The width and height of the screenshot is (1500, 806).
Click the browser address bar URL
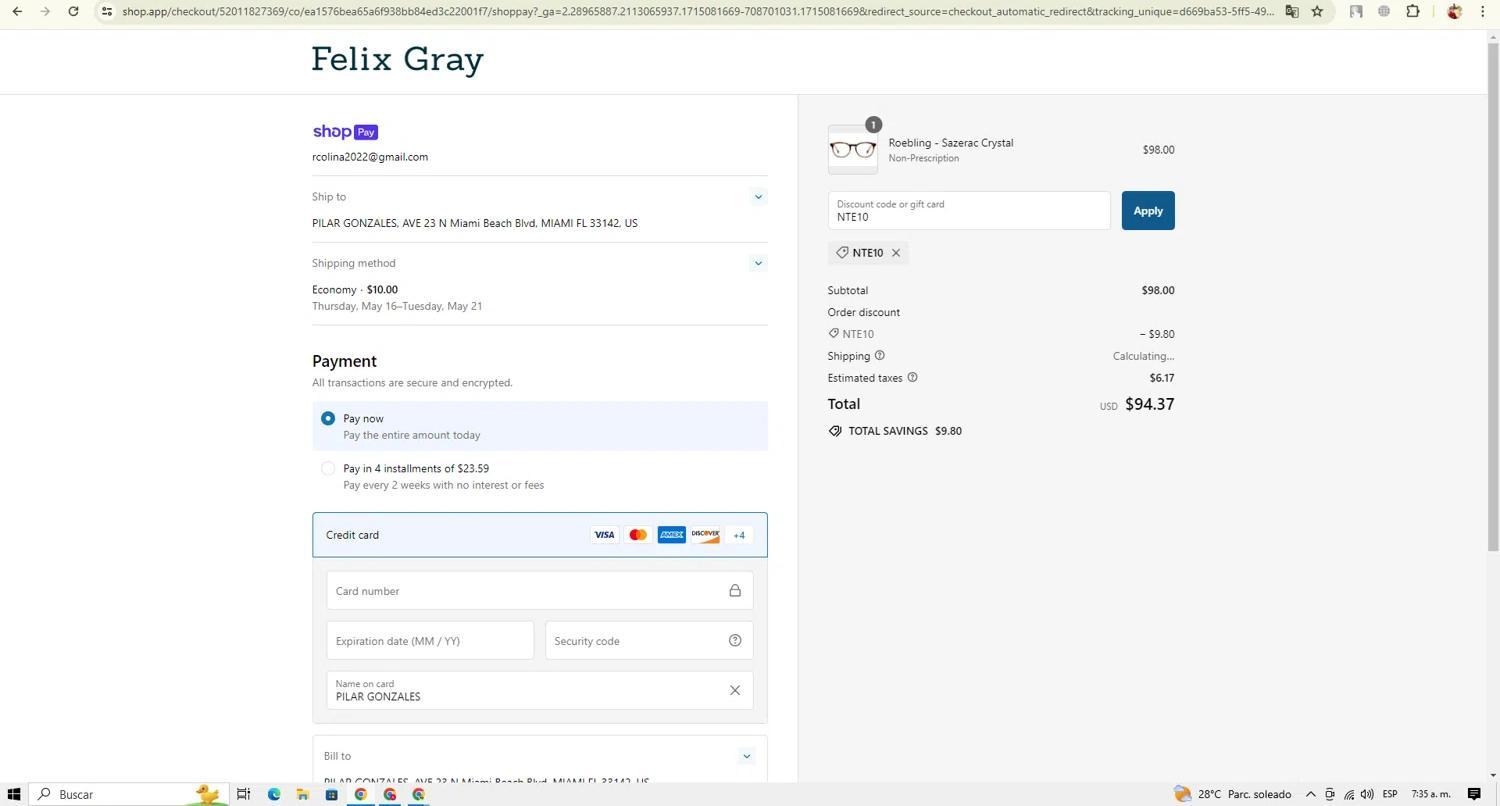[698, 11]
